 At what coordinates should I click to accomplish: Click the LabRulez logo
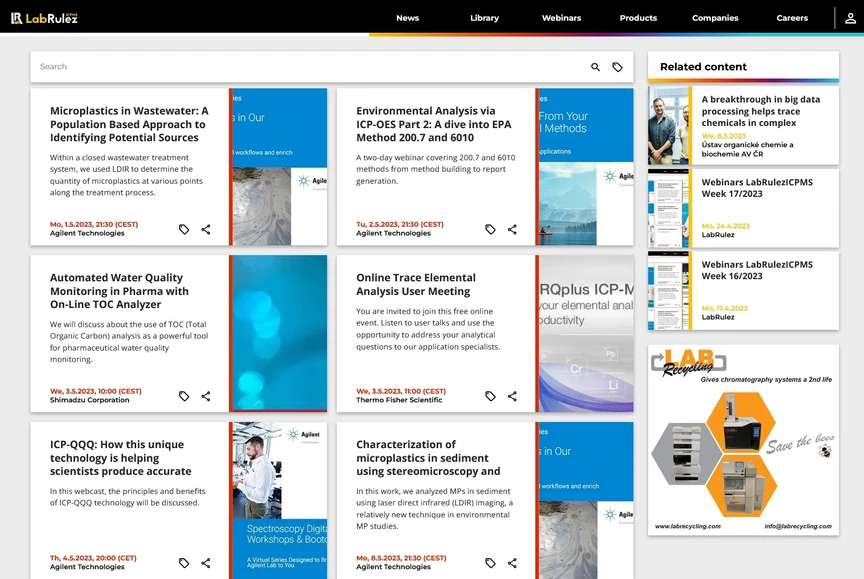pyautogui.click(x=44, y=18)
